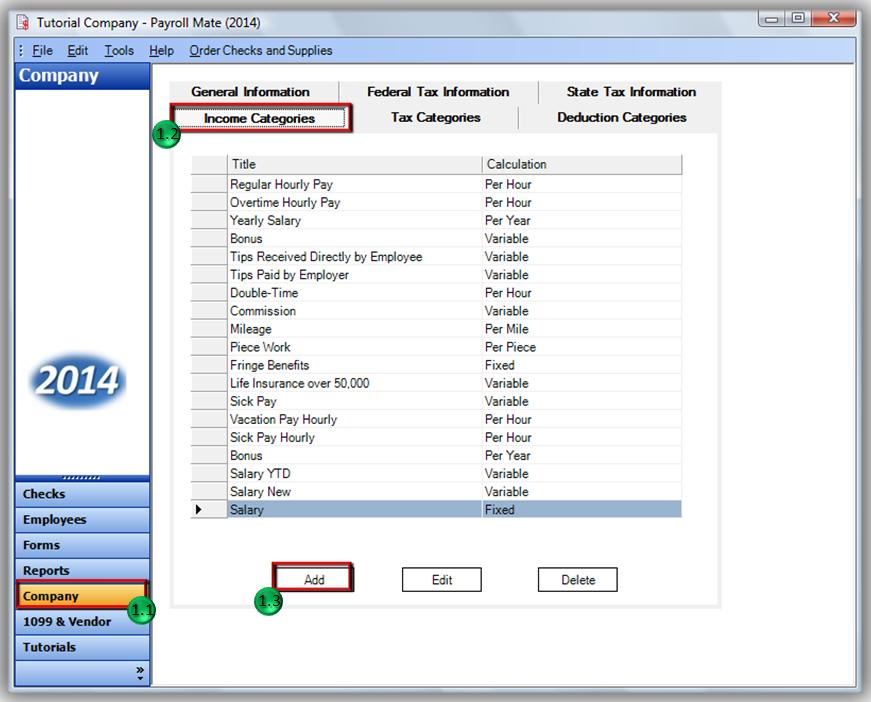Select the Mileage row

tap(436, 329)
